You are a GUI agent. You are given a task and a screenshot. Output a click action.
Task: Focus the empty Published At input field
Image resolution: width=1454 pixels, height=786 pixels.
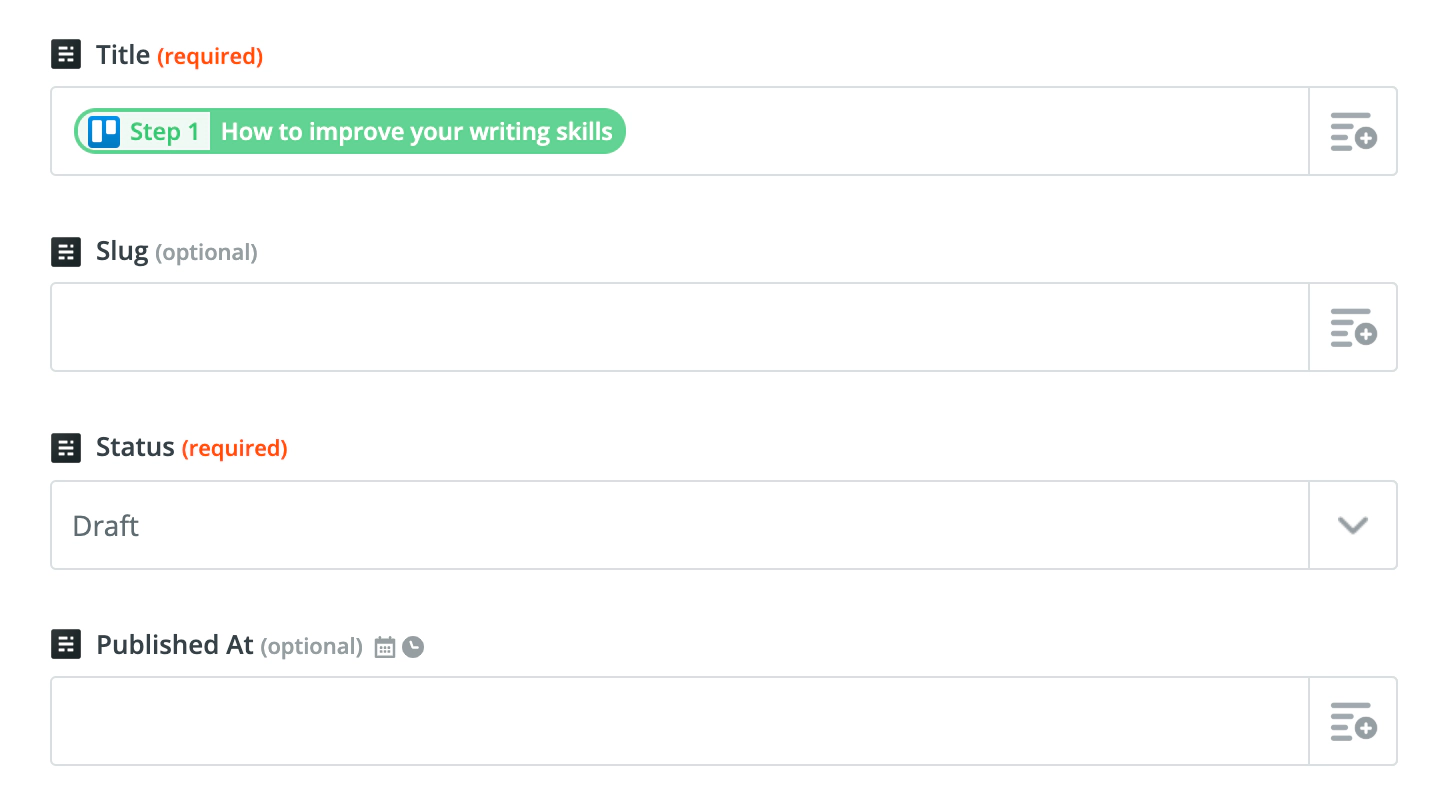point(679,722)
